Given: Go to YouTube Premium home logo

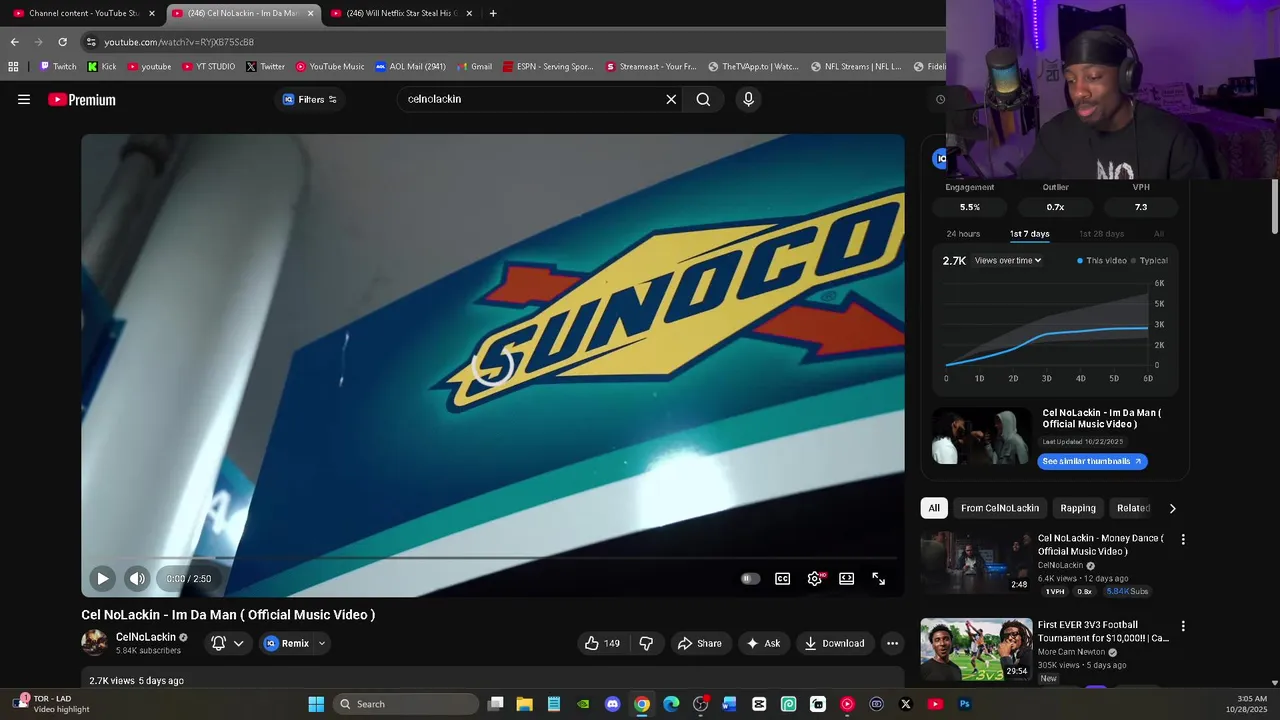Looking at the screenshot, I should (x=82, y=99).
